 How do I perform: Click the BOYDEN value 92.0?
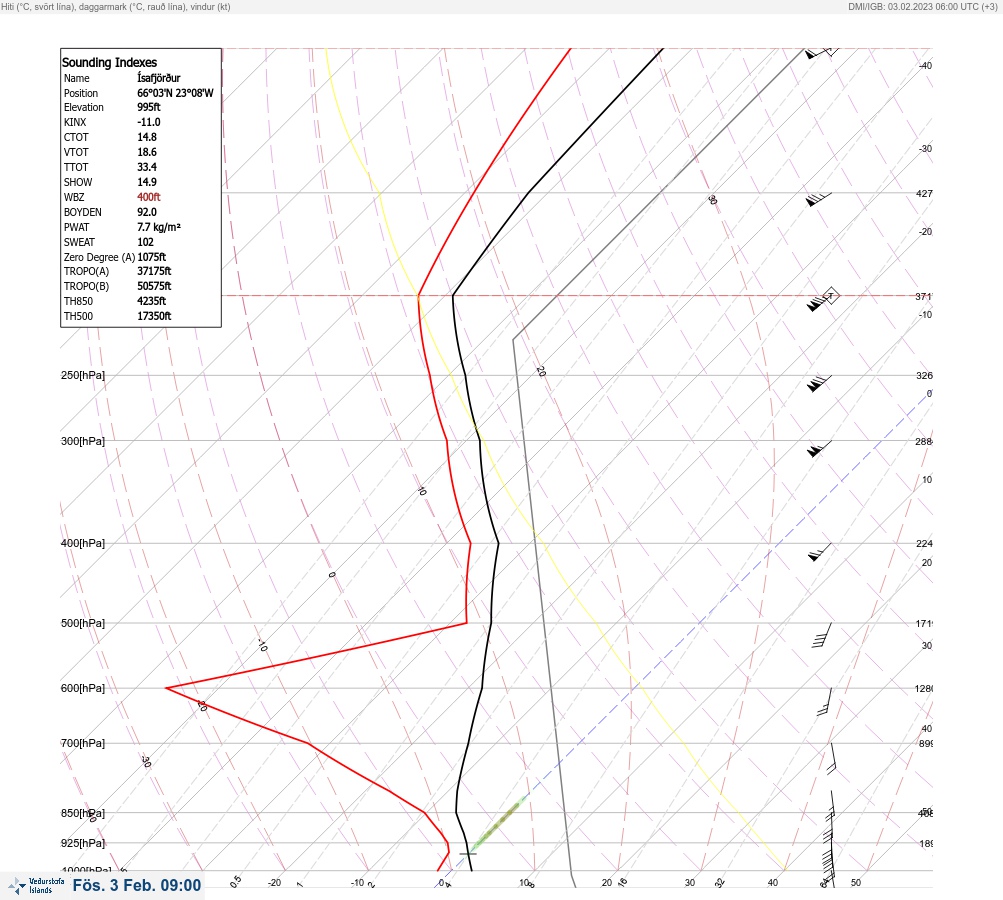click(x=146, y=212)
